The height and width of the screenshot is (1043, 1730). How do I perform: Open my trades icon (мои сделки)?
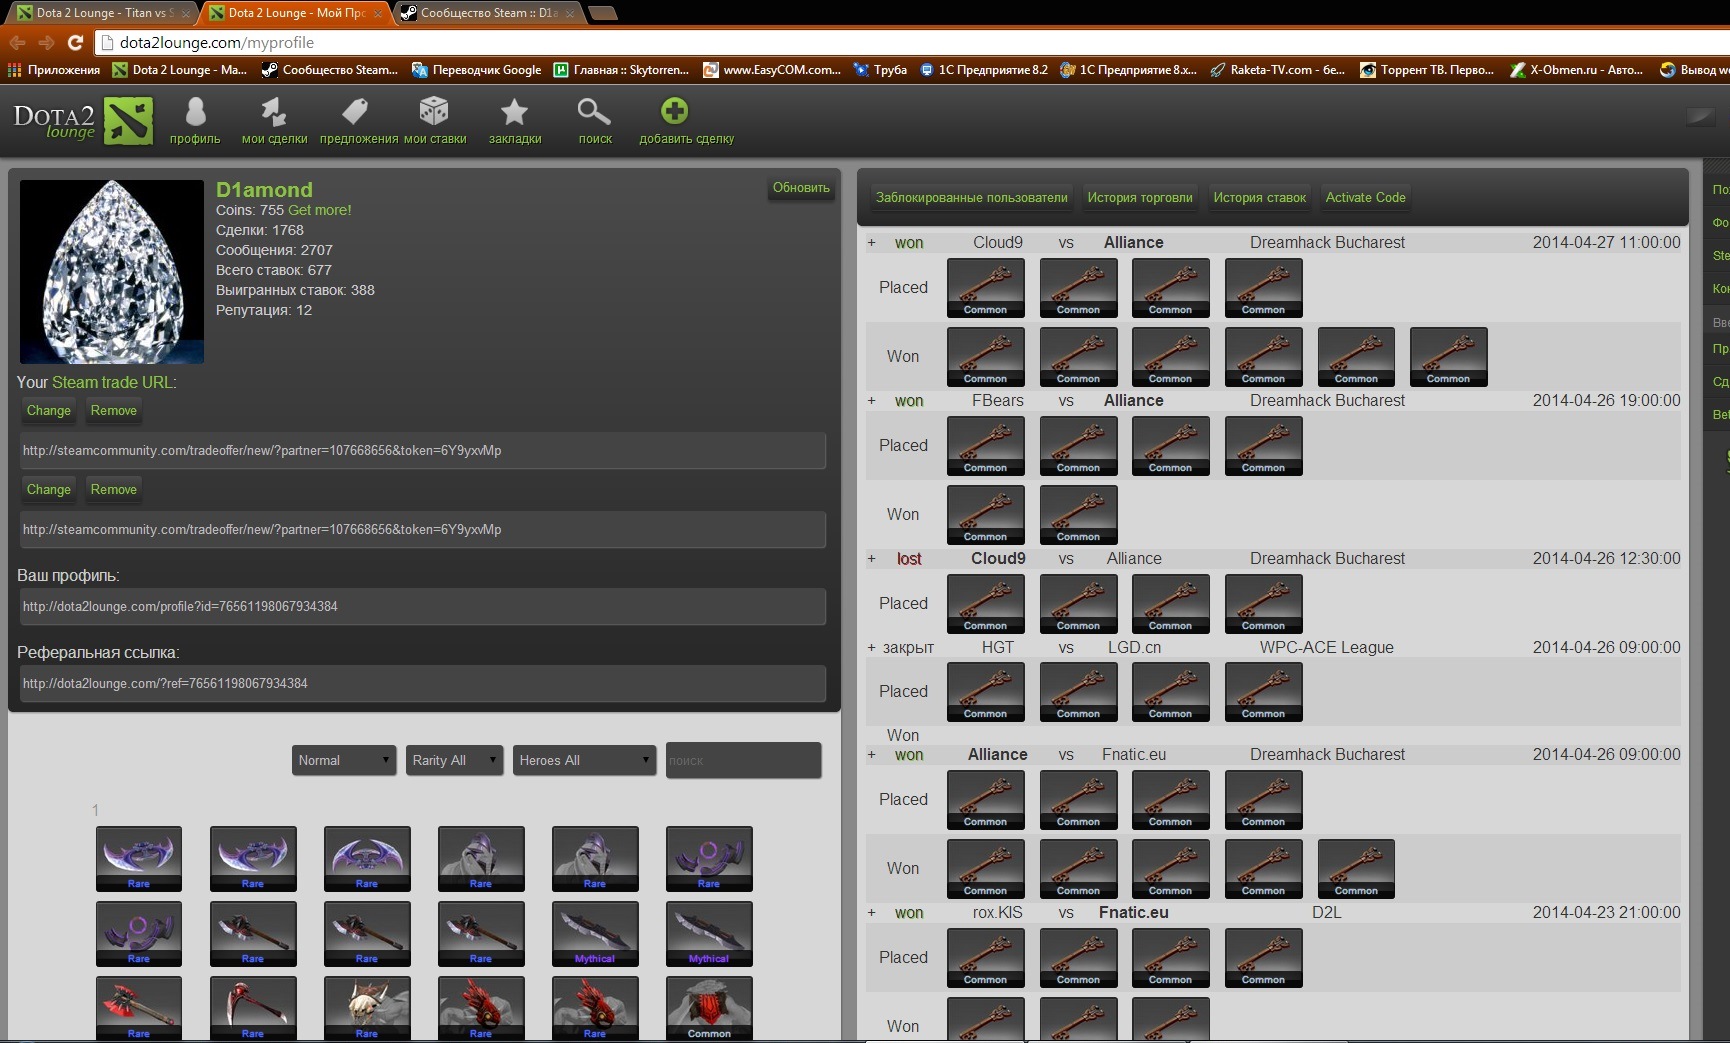pyautogui.click(x=274, y=120)
